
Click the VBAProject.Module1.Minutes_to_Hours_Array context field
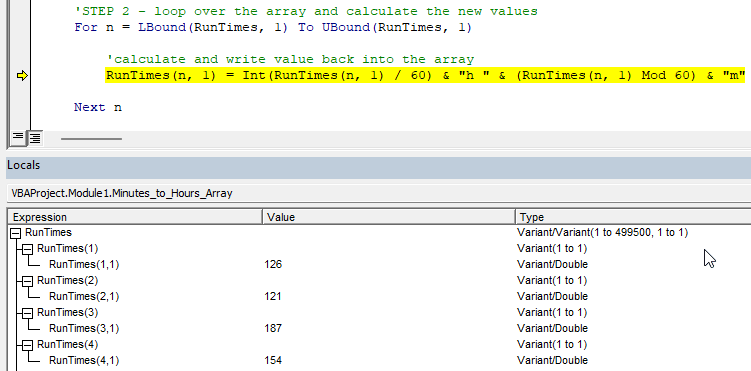coord(378,193)
